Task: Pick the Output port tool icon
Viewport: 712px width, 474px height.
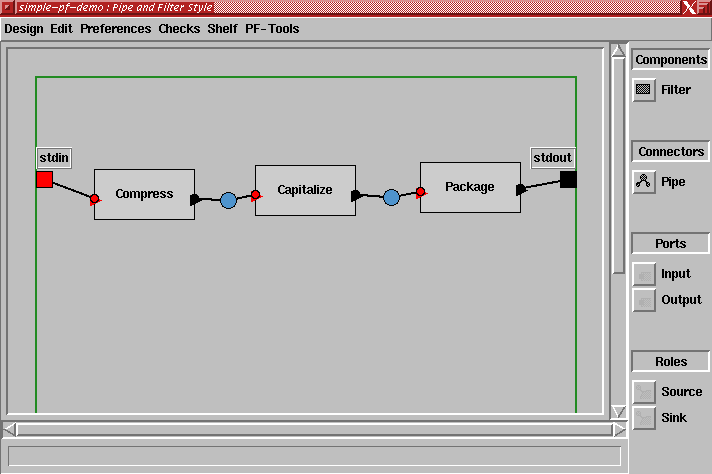Action: [645, 300]
